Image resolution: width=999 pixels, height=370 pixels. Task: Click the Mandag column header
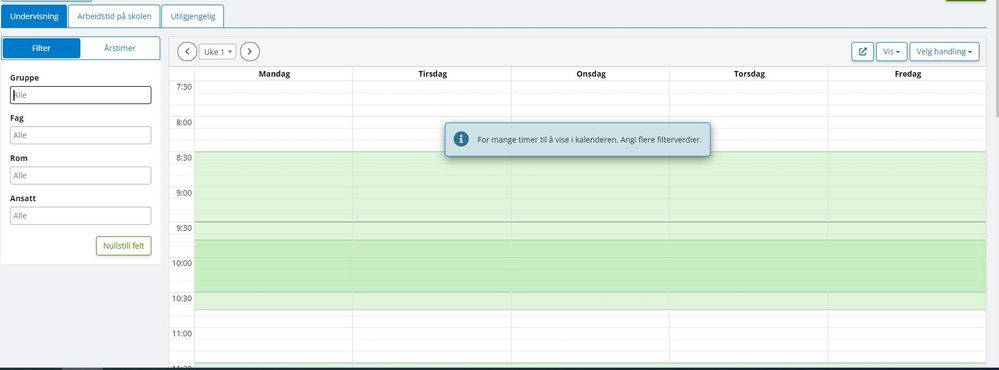(274, 74)
